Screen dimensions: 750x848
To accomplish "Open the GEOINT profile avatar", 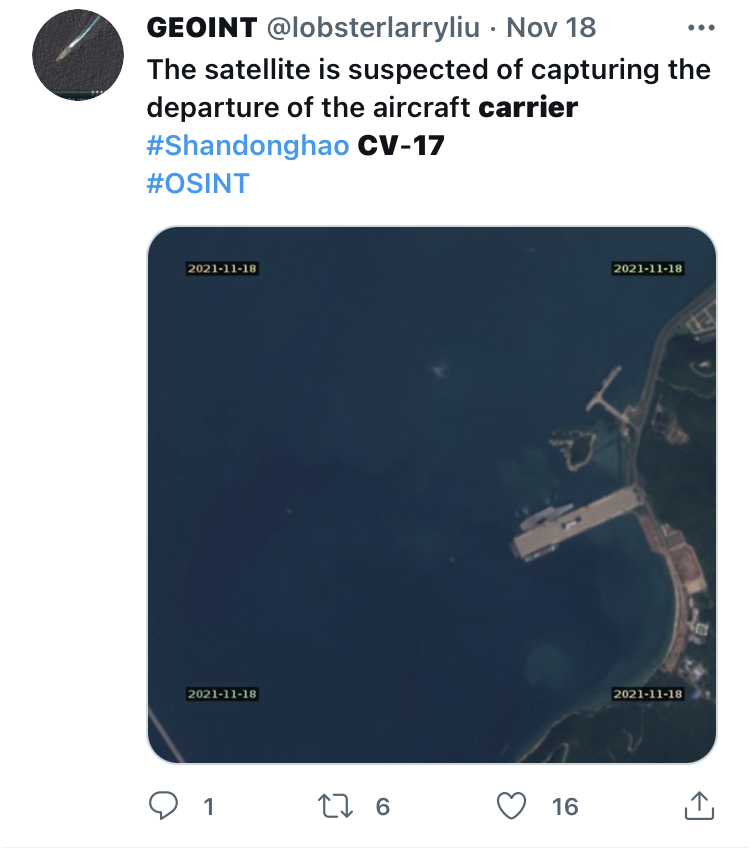I will pos(78,55).
